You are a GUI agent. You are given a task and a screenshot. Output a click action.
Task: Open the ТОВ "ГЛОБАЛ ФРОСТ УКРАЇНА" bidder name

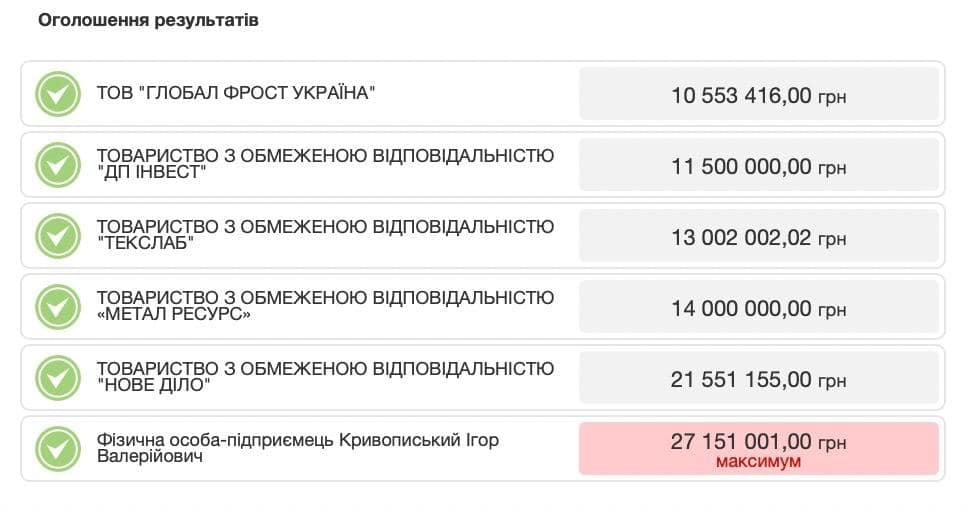(x=236, y=93)
